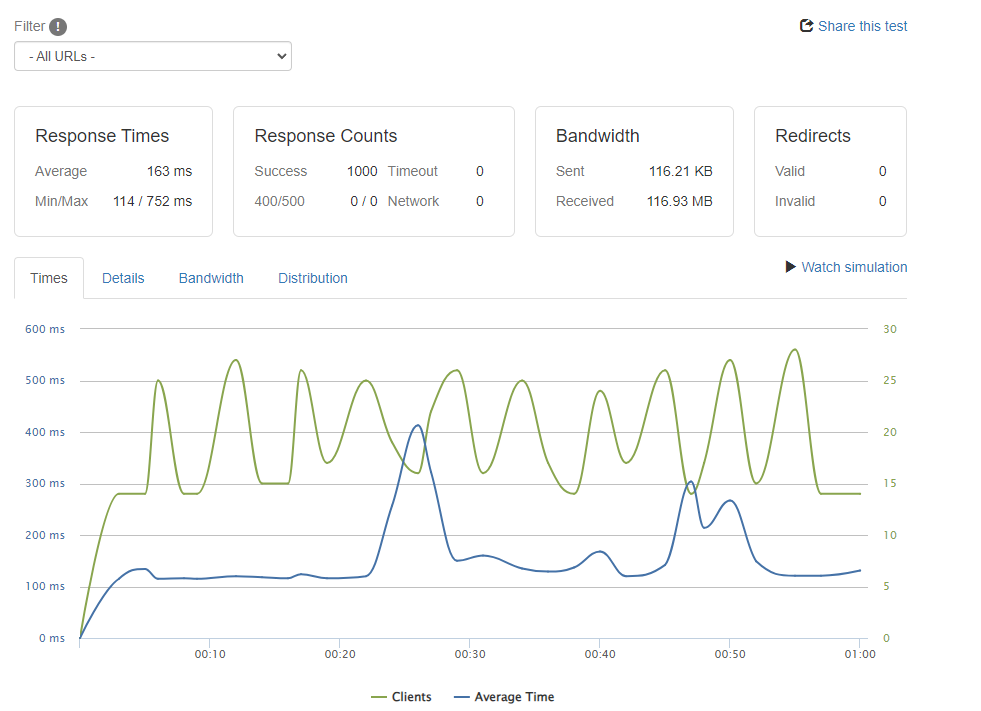Click the share icon beside Share this test
The height and width of the screenshot is (711, 981).
(x=806, y=26)
